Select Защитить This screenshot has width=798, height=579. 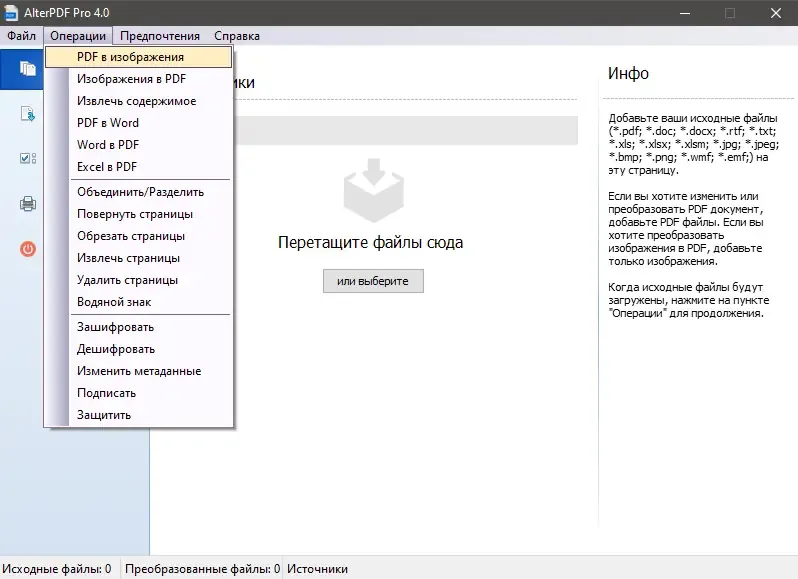click(x=138, y=414)
